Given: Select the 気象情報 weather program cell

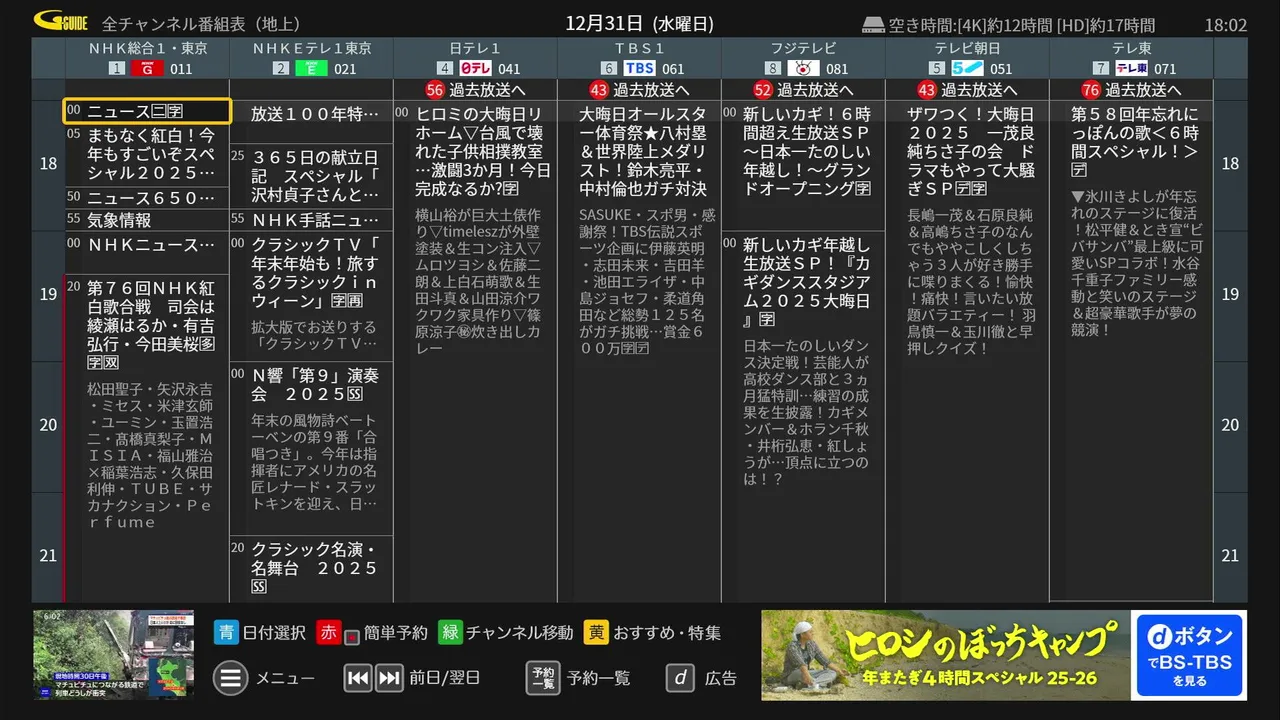Looking at the screenshot, I should point(148,220).
